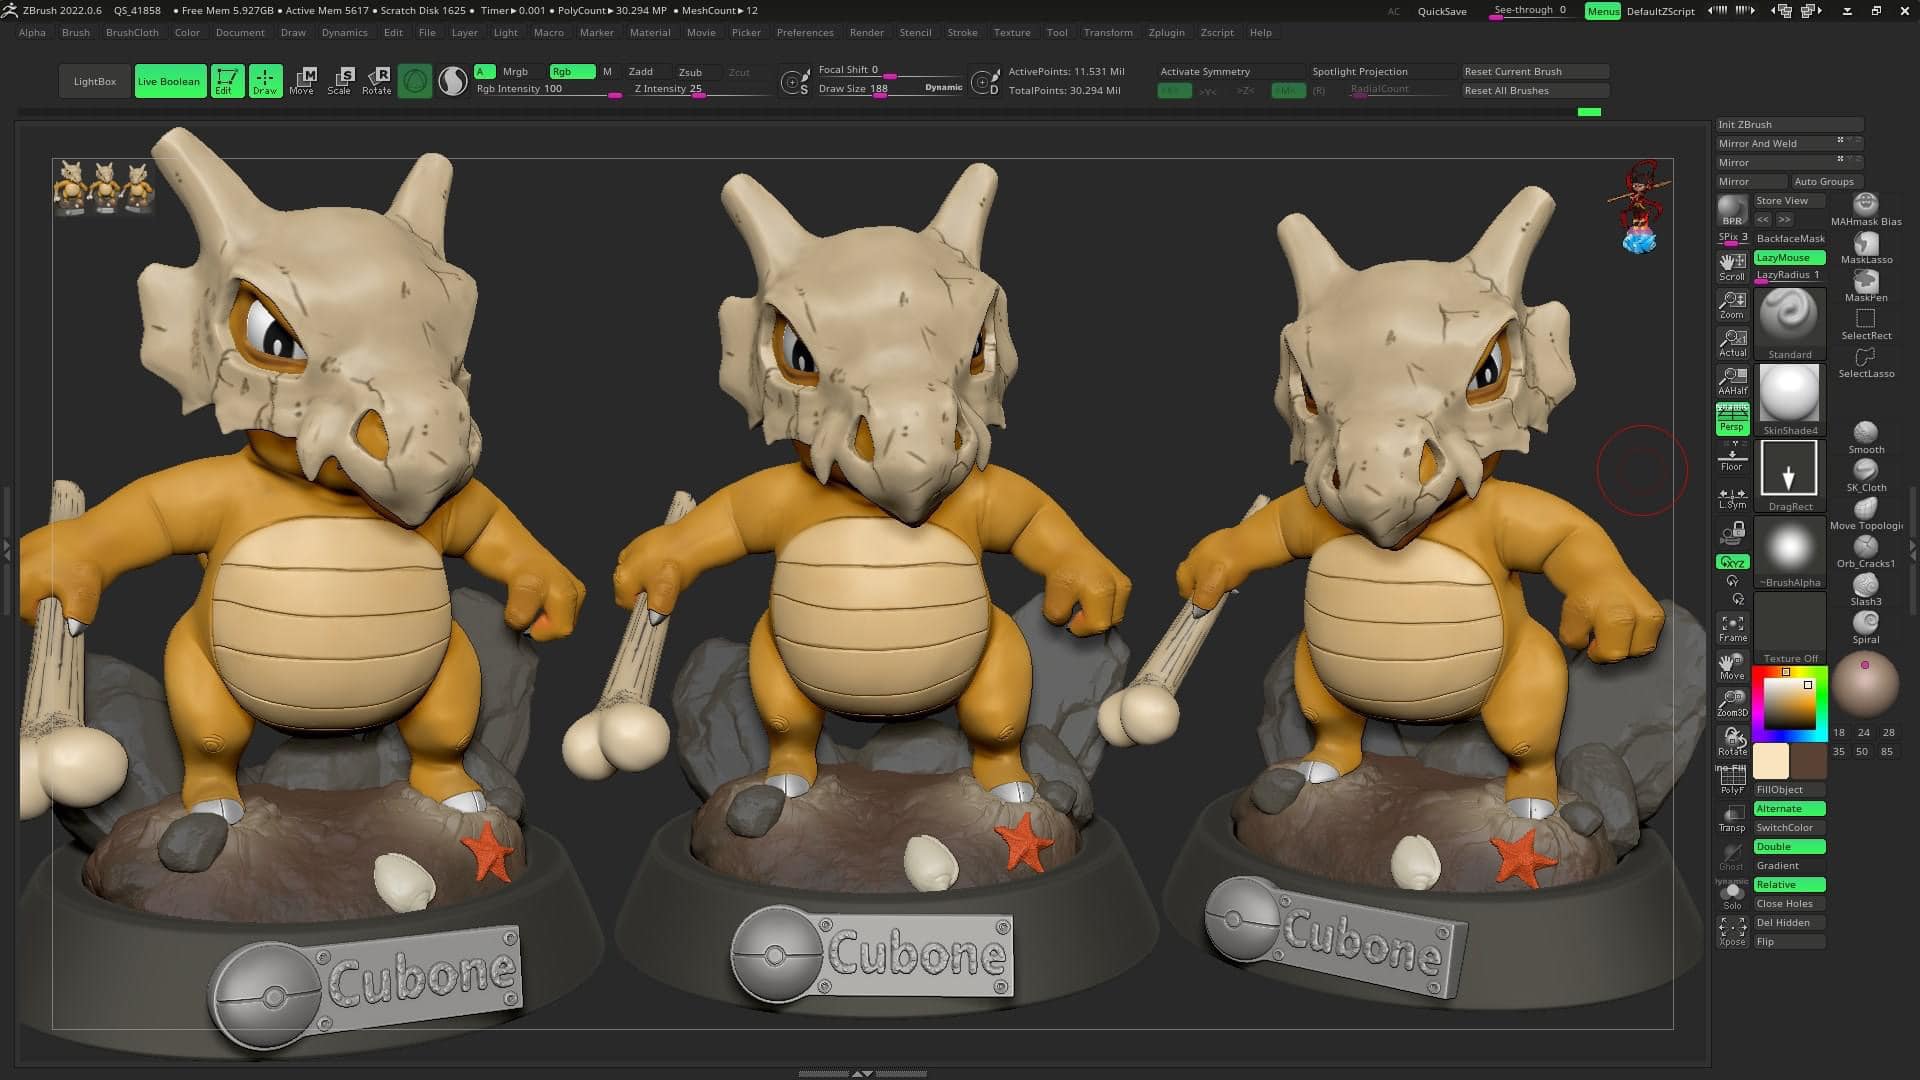Select the SelectRect brush
This screenshot has width=1920, height=1080.
1866,324
